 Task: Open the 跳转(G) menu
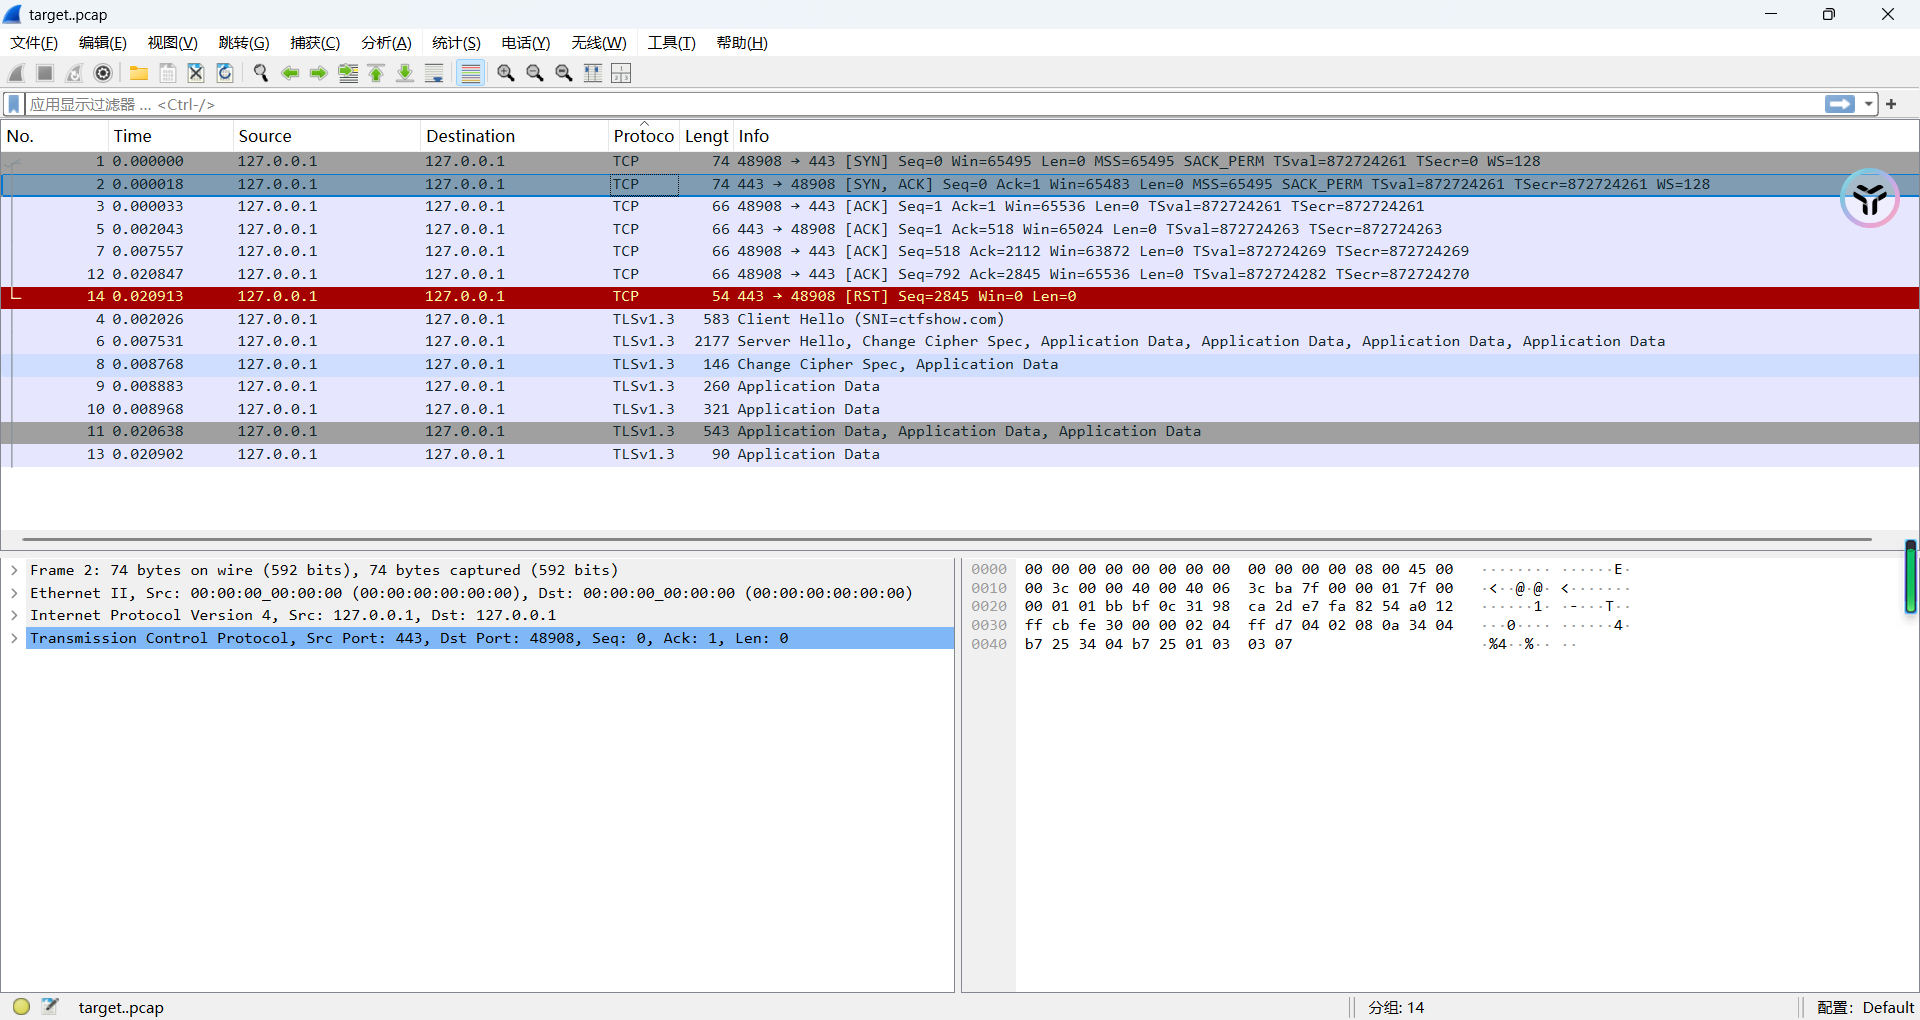[244, 43]
